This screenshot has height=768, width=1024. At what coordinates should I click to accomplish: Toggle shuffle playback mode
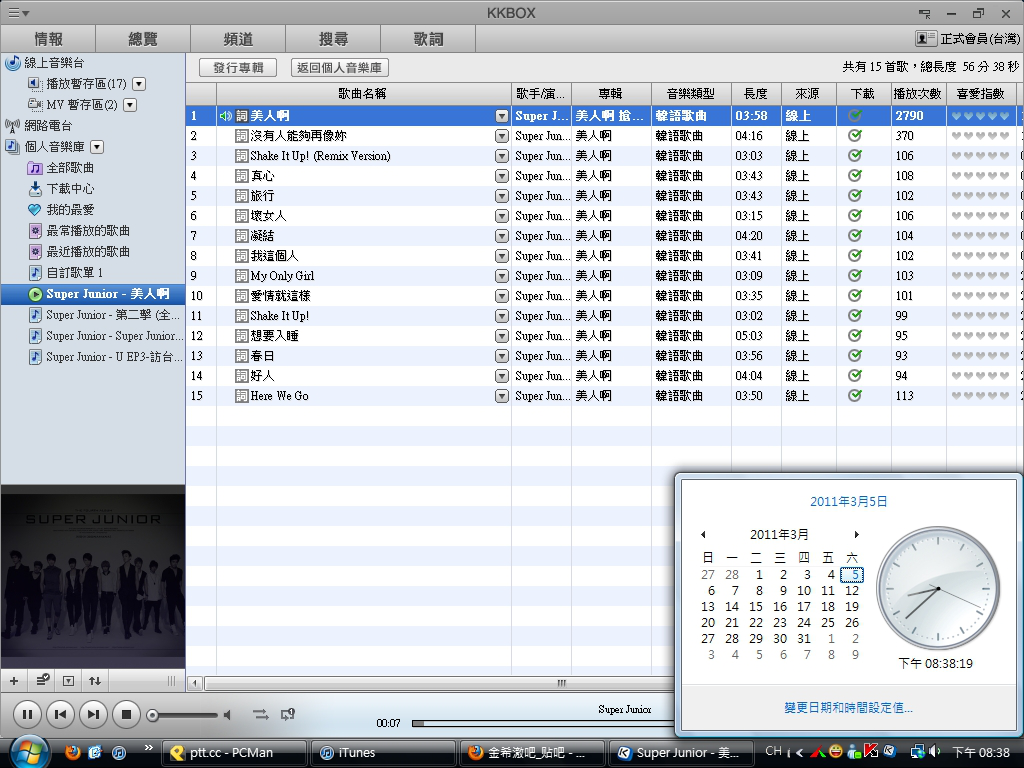coord(260,714)
